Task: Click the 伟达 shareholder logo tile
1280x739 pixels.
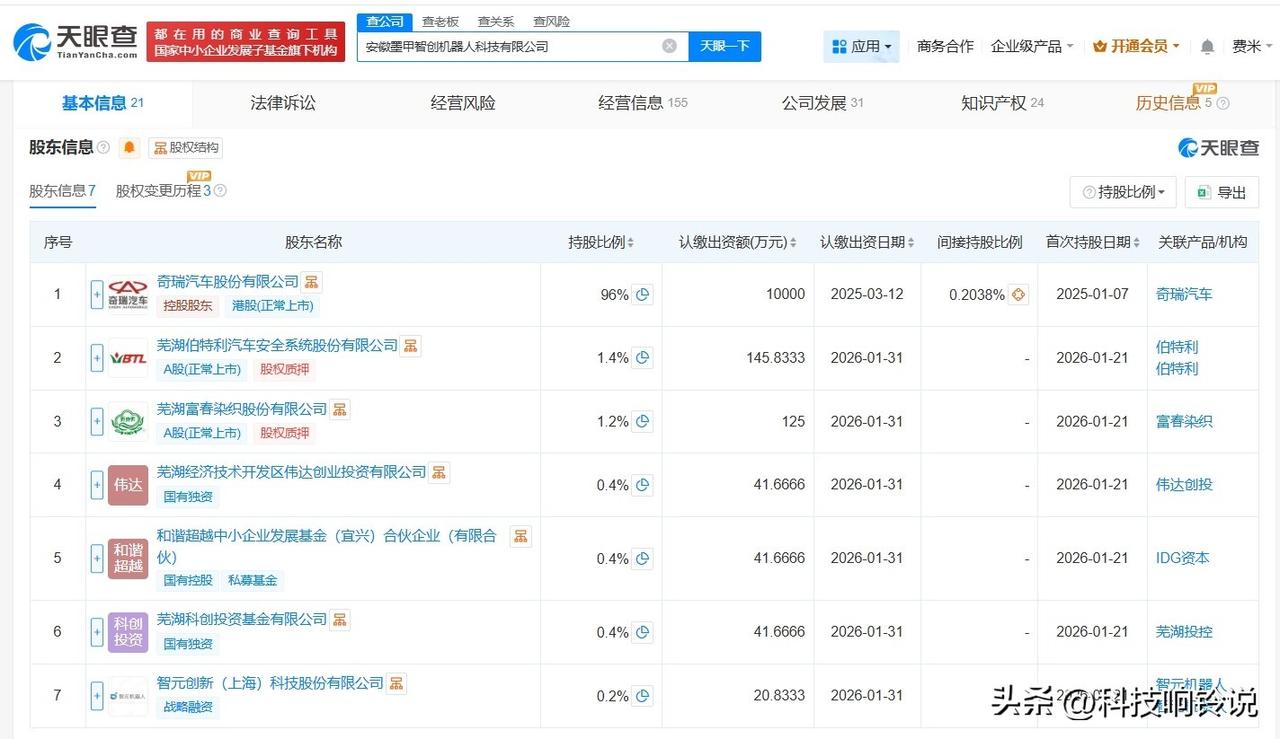Action: click(x=128, y=485)
